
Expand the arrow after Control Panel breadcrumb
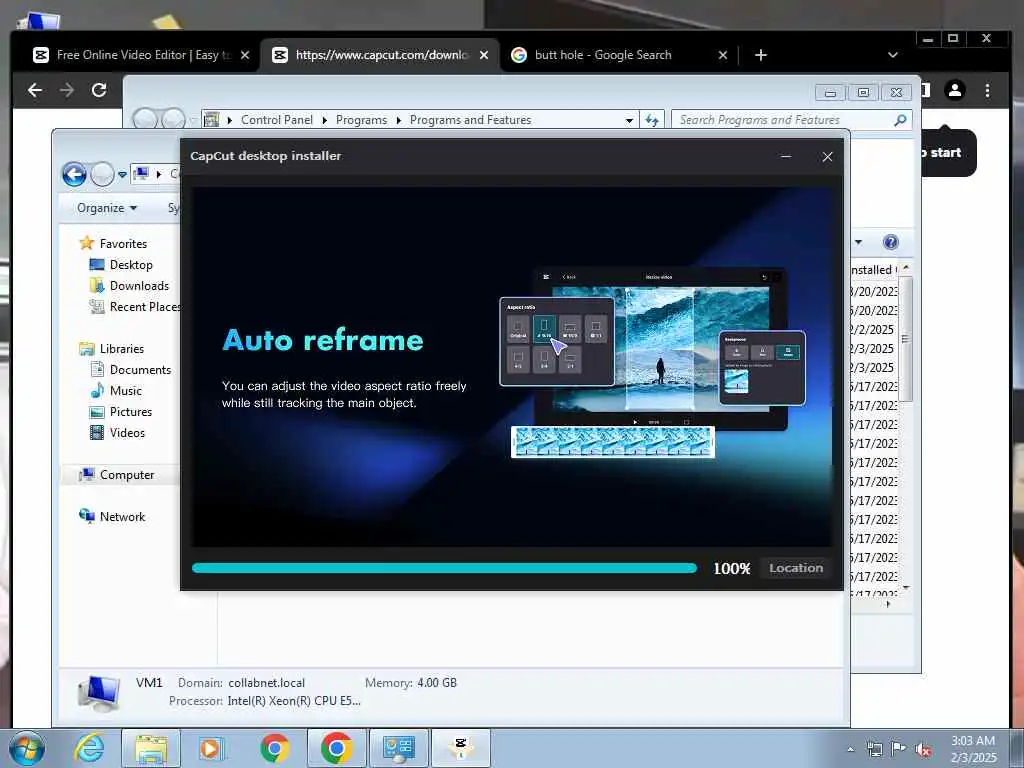325,120
